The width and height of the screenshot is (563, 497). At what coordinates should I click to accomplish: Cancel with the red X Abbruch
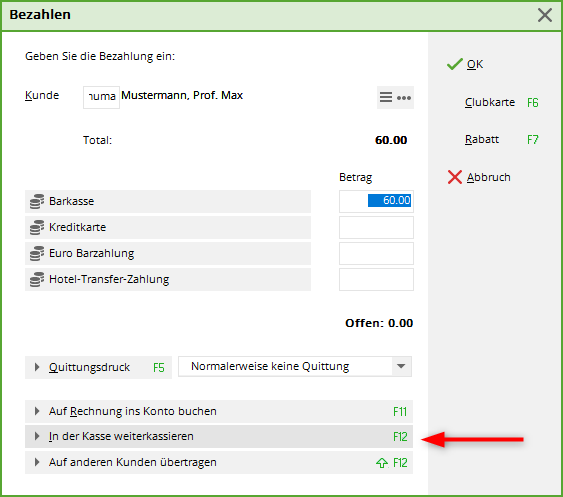tap(479, 177)
